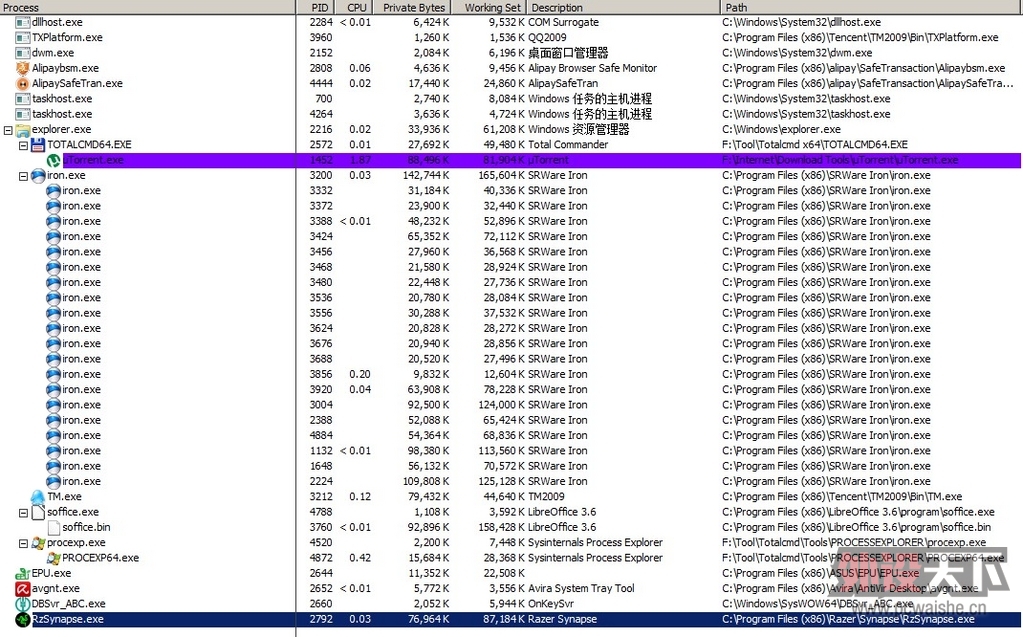Collapse the TOTALCMD64.EXE subtree
This screenshot has width=1023, height=637.
[23, 145]
